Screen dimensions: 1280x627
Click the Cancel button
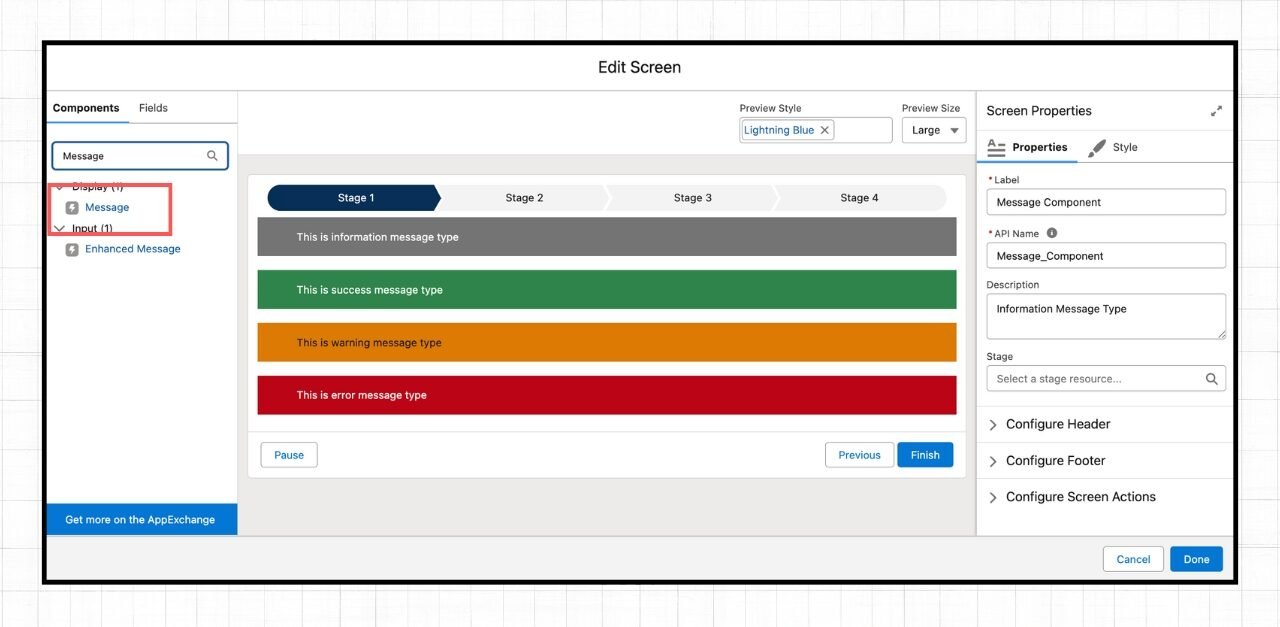click(1133, 559)
